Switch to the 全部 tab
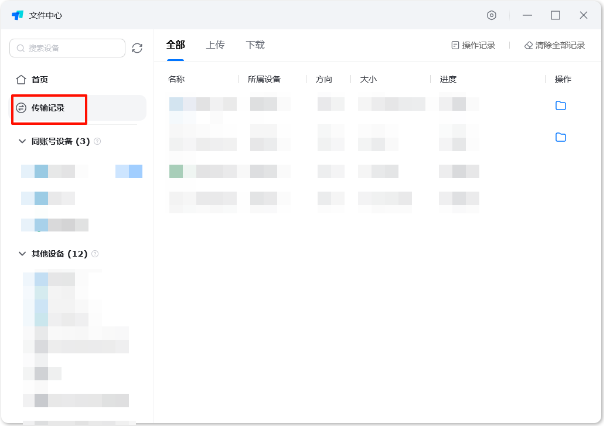The width and height of the screenshot is (604, 426). [176, 45]
